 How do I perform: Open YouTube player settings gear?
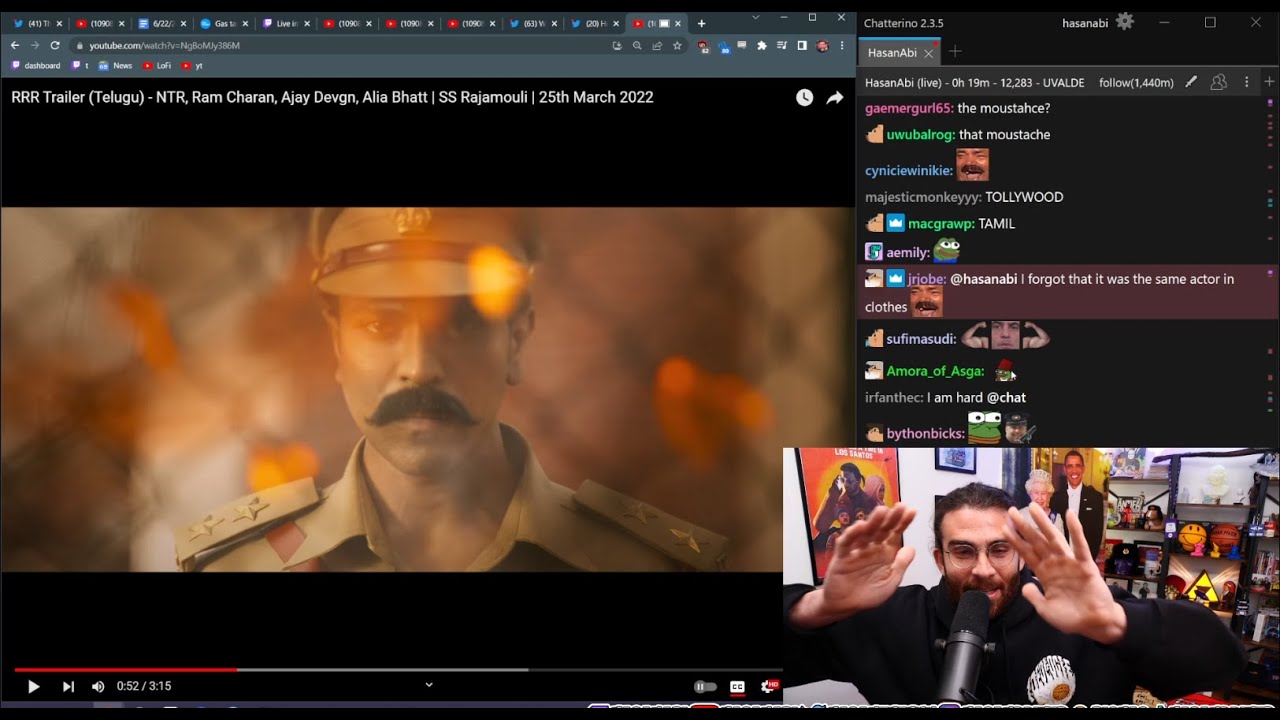[769, 687]
